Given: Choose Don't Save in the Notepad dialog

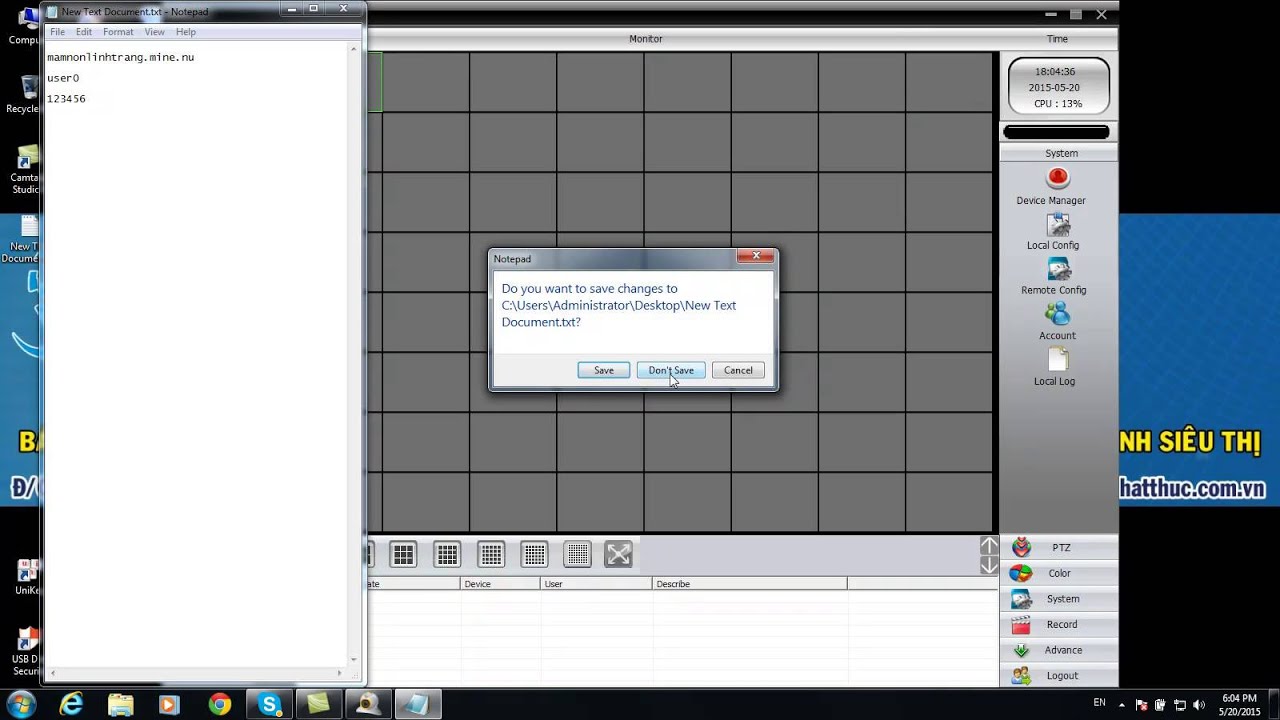Looking at the screenshot, I should click(671, 370).
